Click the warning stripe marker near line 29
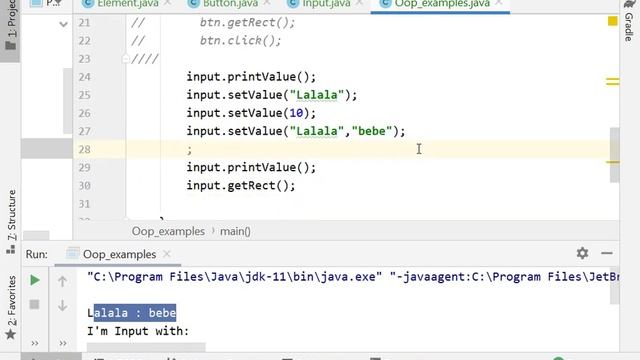640x360 pixels. click(x=612, y=162)
